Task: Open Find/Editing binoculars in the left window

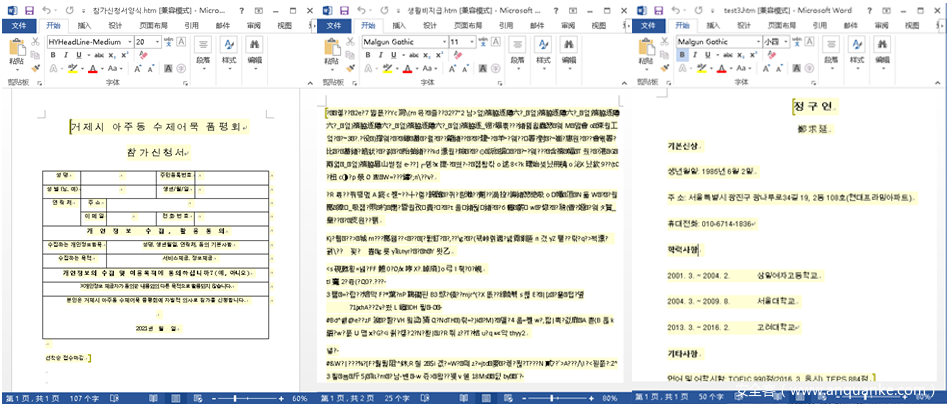Action: click(255, 45)
